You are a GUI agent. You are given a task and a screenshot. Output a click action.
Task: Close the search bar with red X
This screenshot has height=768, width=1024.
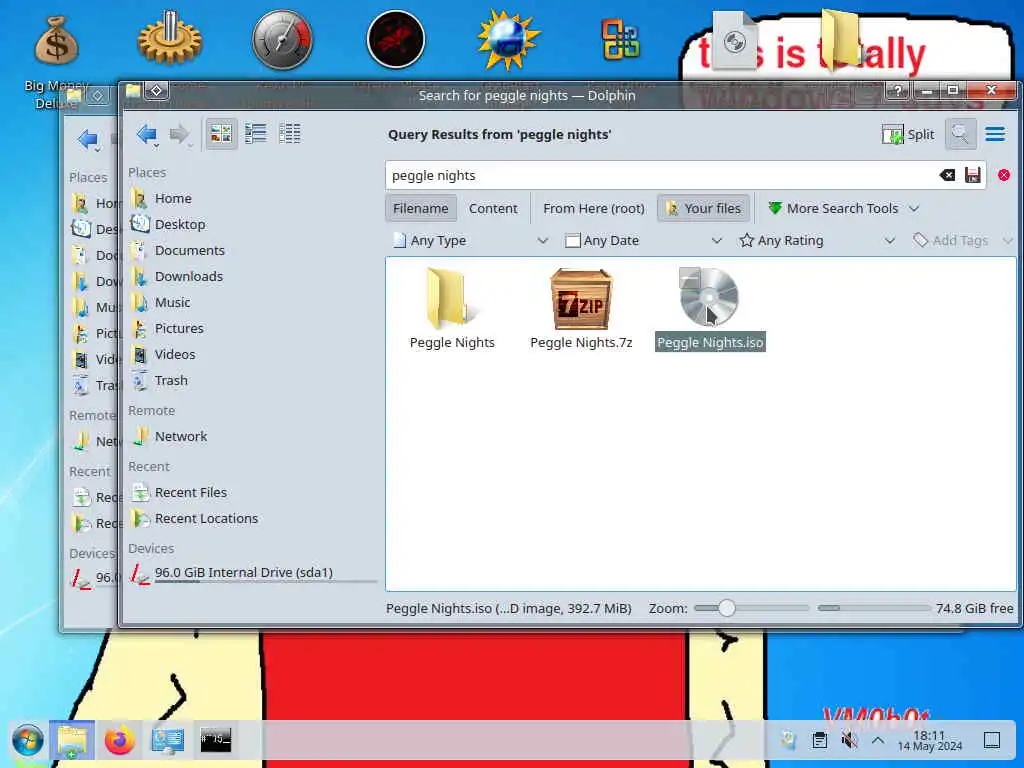pyautogui.click(x=1004, y=175)
